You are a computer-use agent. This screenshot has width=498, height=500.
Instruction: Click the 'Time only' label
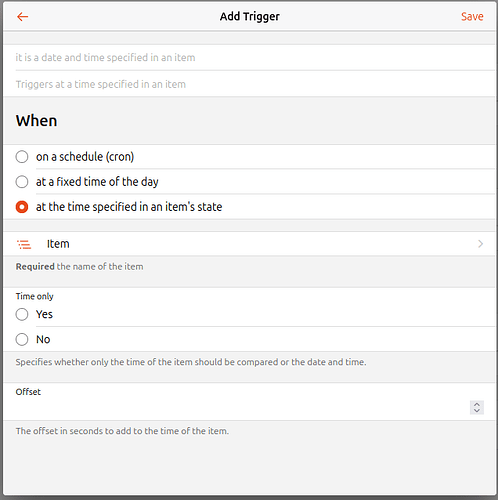coord(35,296)
